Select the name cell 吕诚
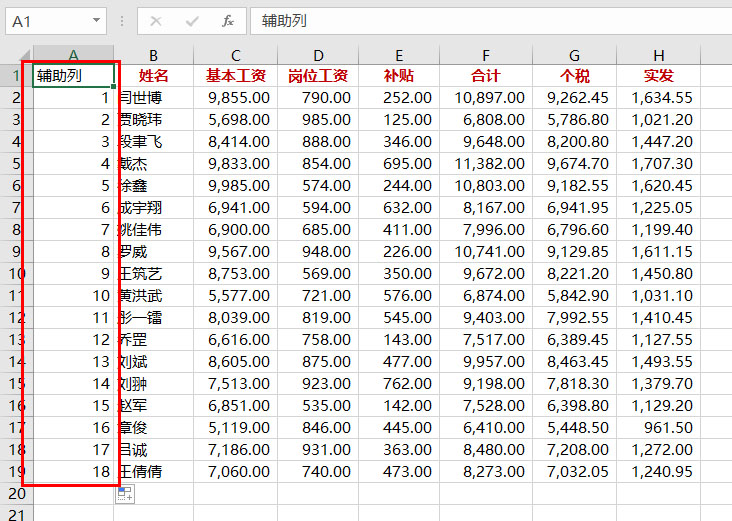This screenshot has height=521, width=732. coord(154,450)
